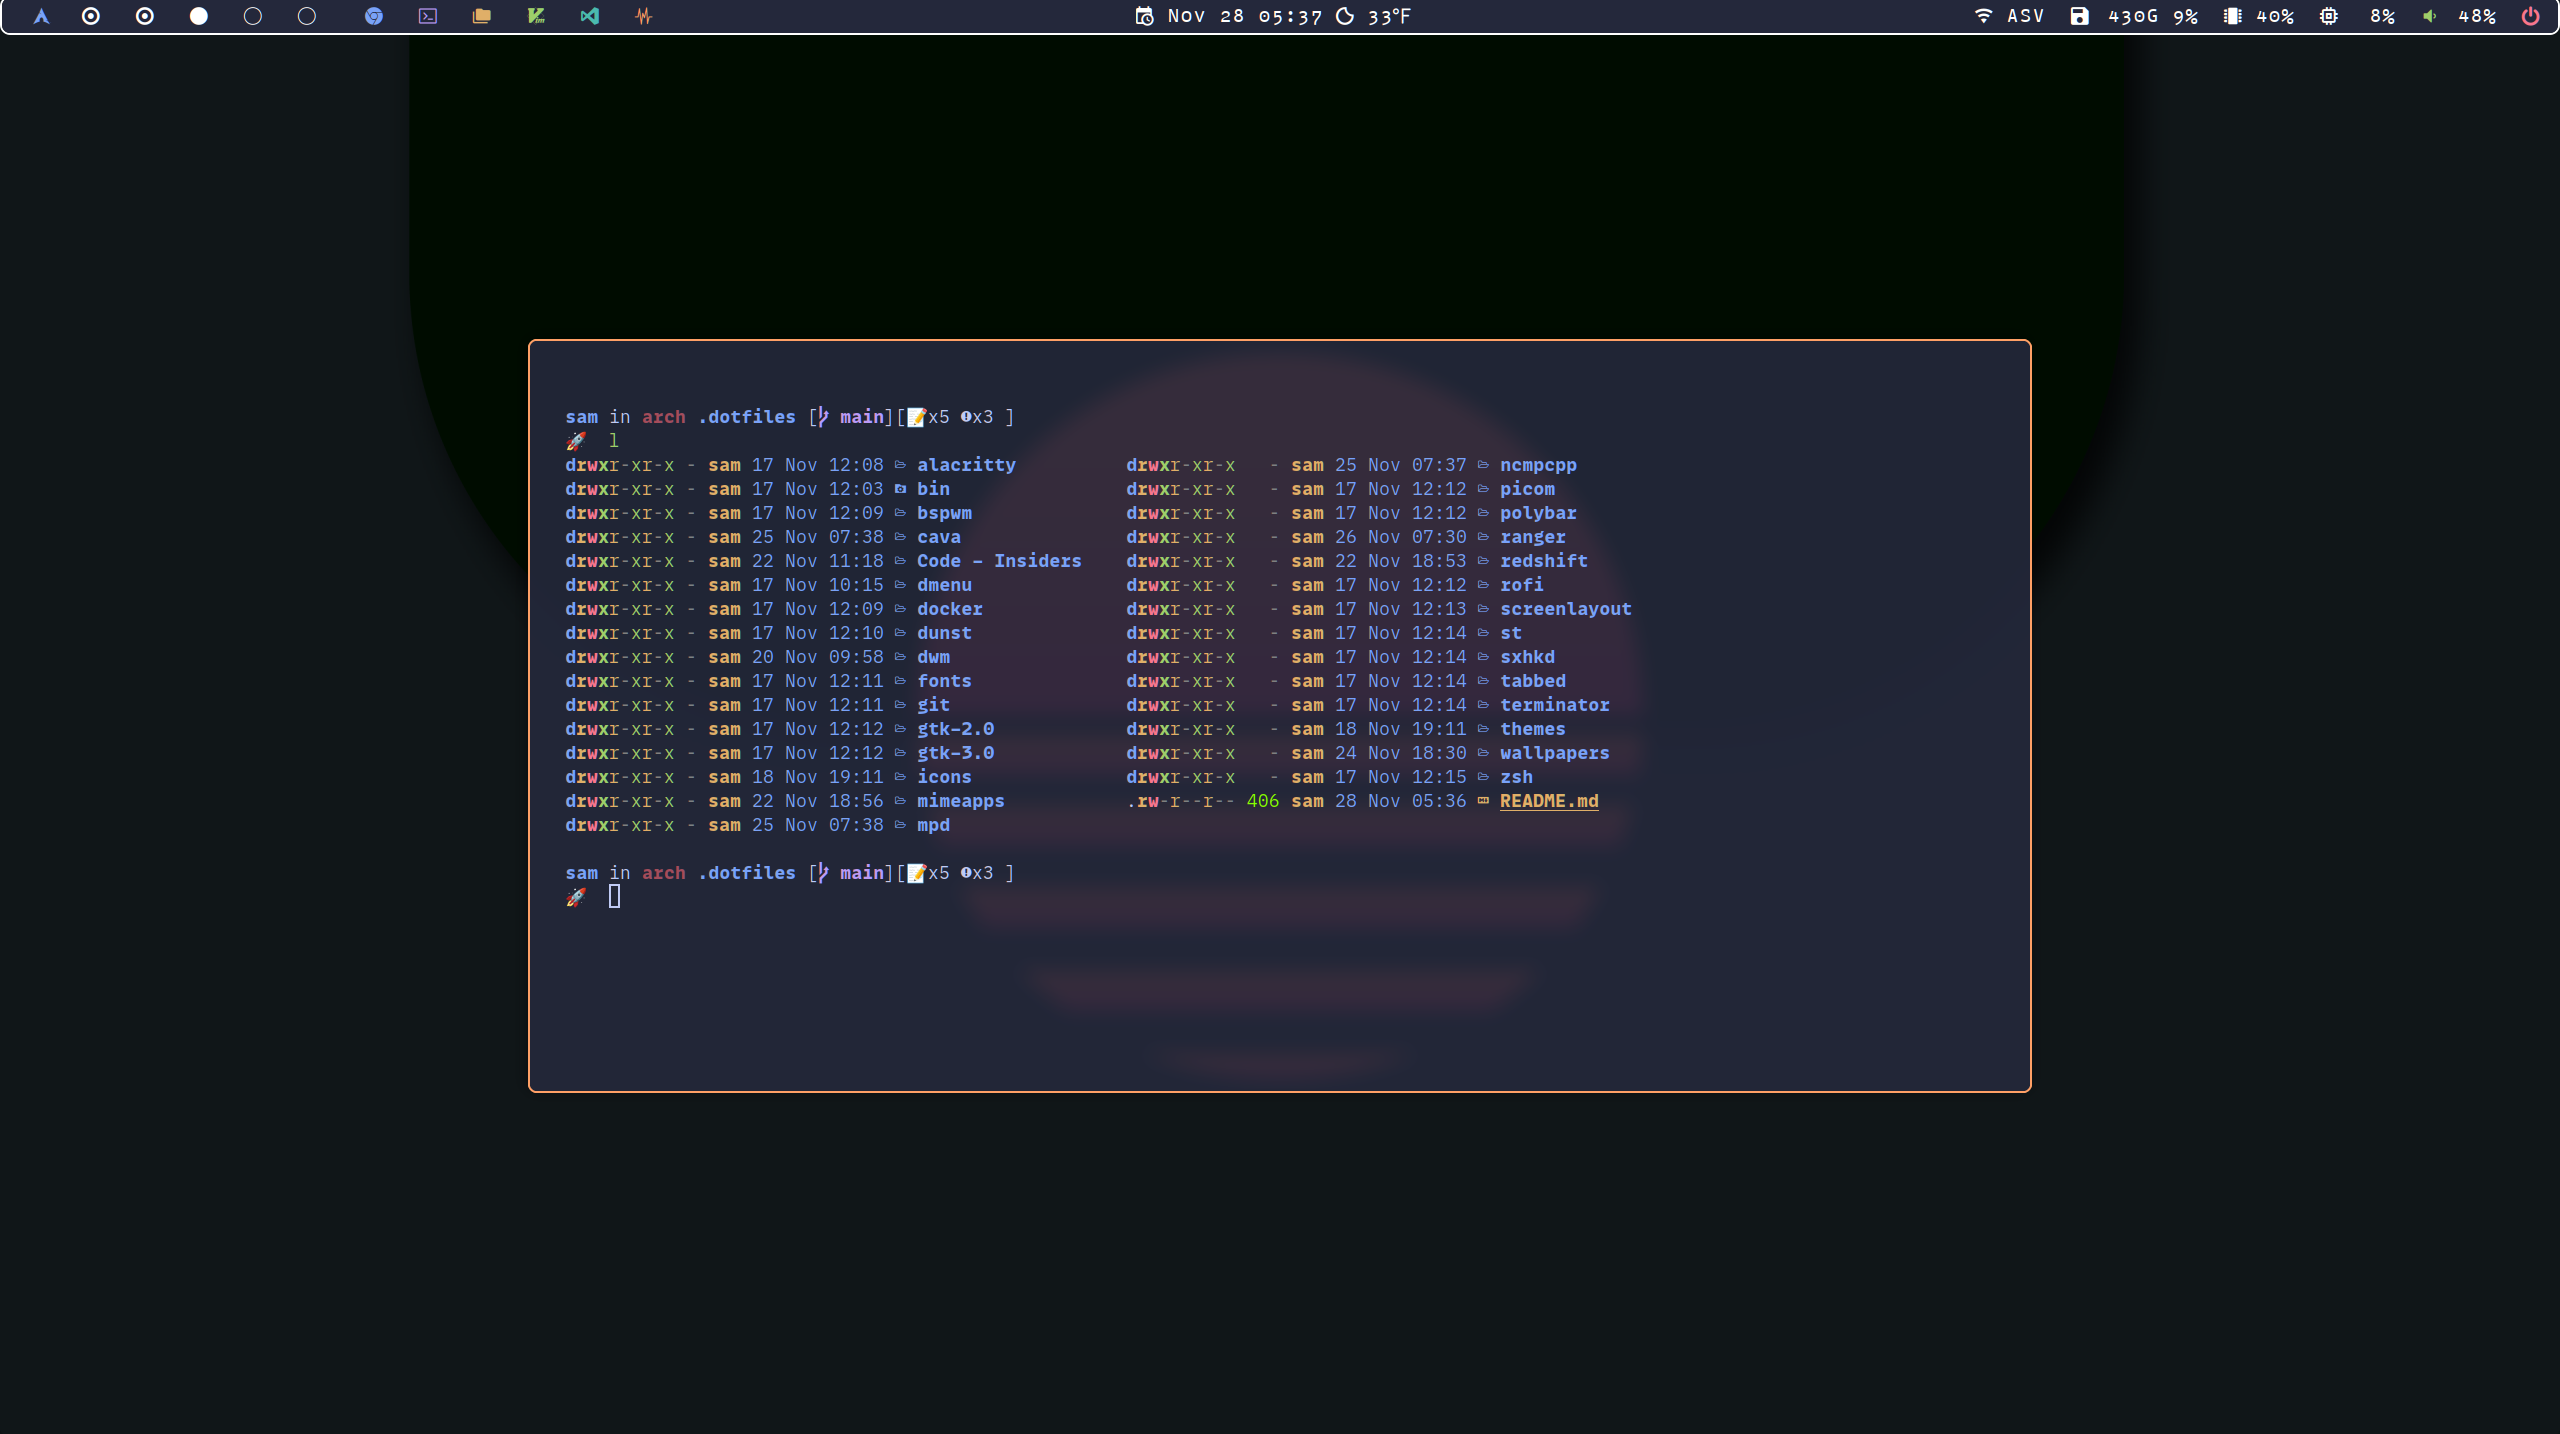This screenshot has width=2560, height=1434.
Task: Click the WiFi network icon
Action: tap(1983, 16)
